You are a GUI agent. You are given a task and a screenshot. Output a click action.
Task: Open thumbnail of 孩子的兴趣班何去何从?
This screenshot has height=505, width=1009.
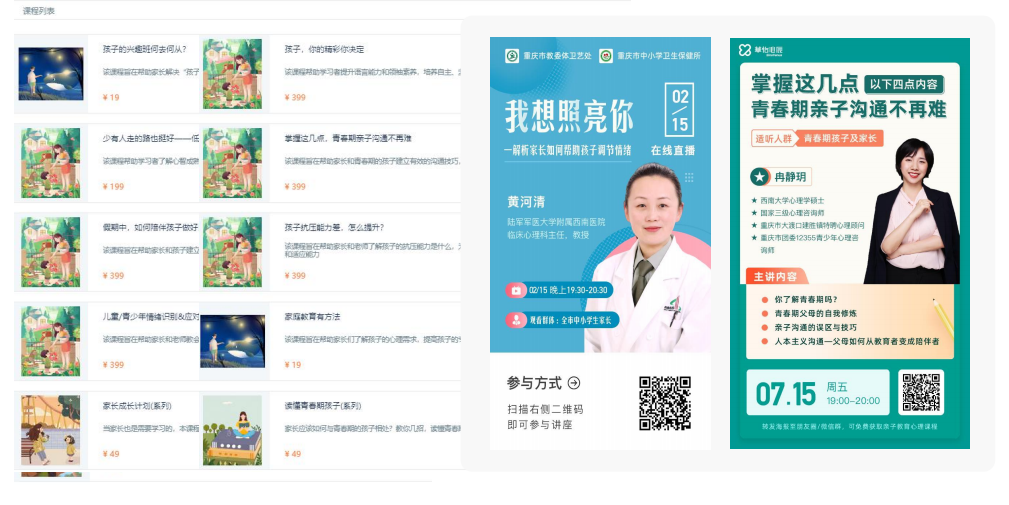coord(51,74)
